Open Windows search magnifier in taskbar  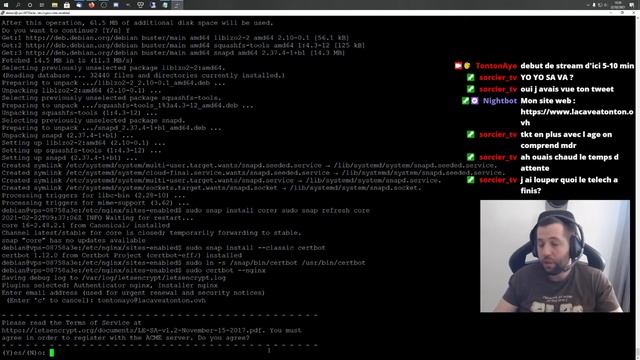18,5
